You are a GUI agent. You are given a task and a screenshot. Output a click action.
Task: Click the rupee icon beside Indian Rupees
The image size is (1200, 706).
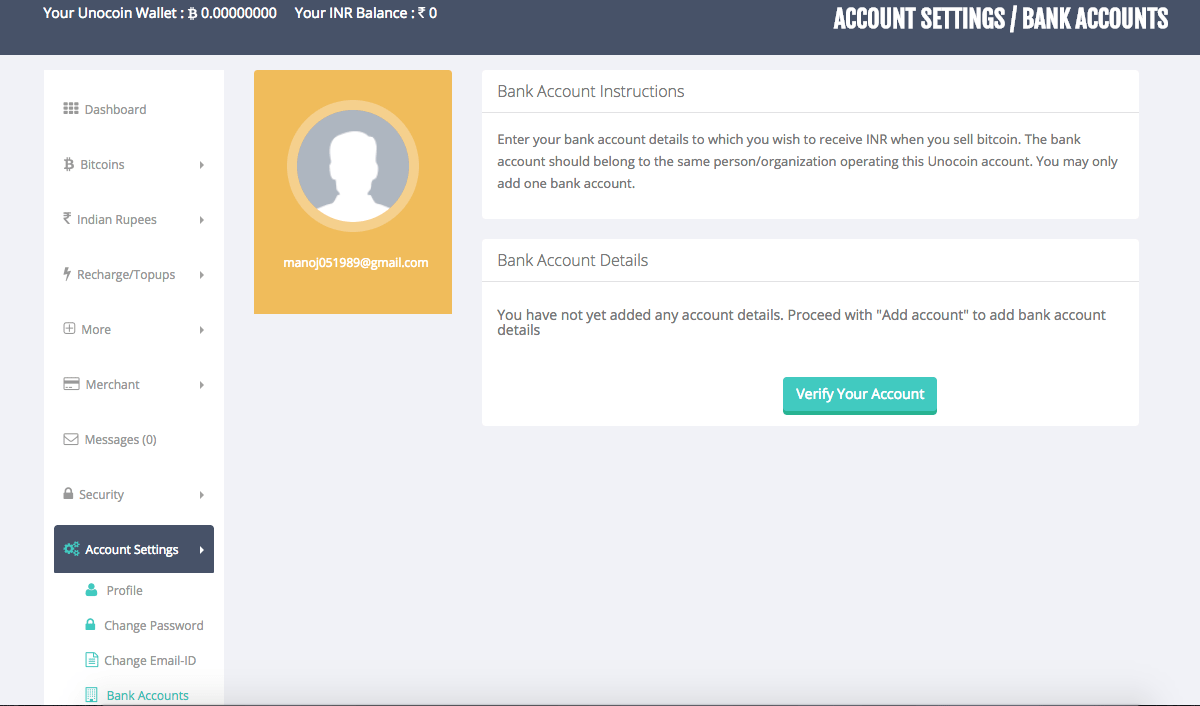[x=67, y=219]
